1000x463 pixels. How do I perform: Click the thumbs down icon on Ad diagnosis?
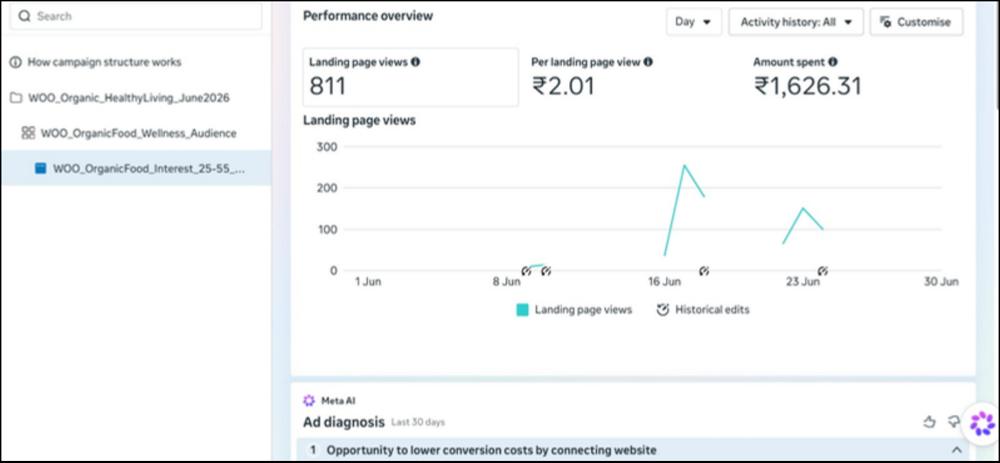(x=953, y=422)
